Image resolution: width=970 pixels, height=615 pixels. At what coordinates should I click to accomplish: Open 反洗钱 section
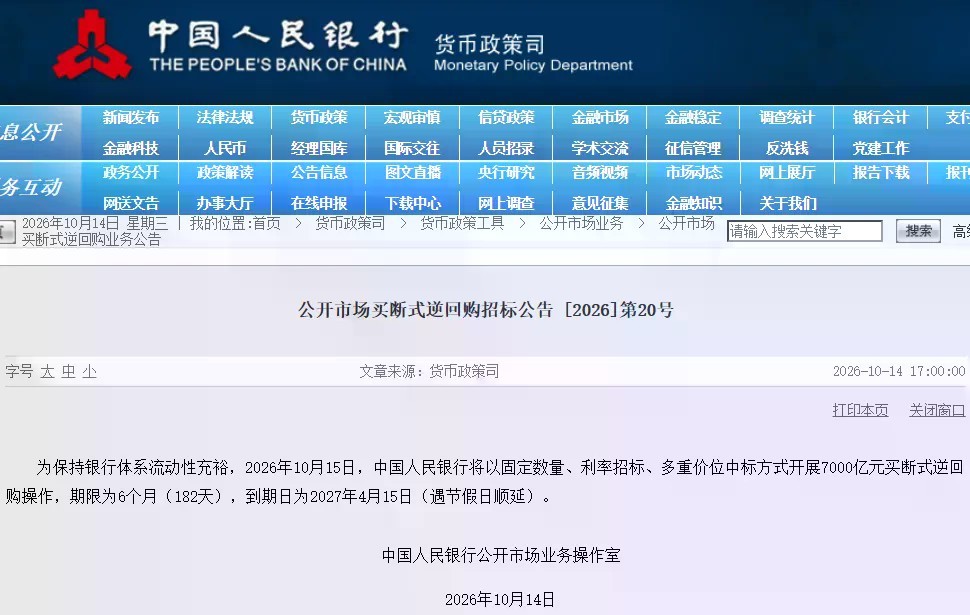[787, 148]
